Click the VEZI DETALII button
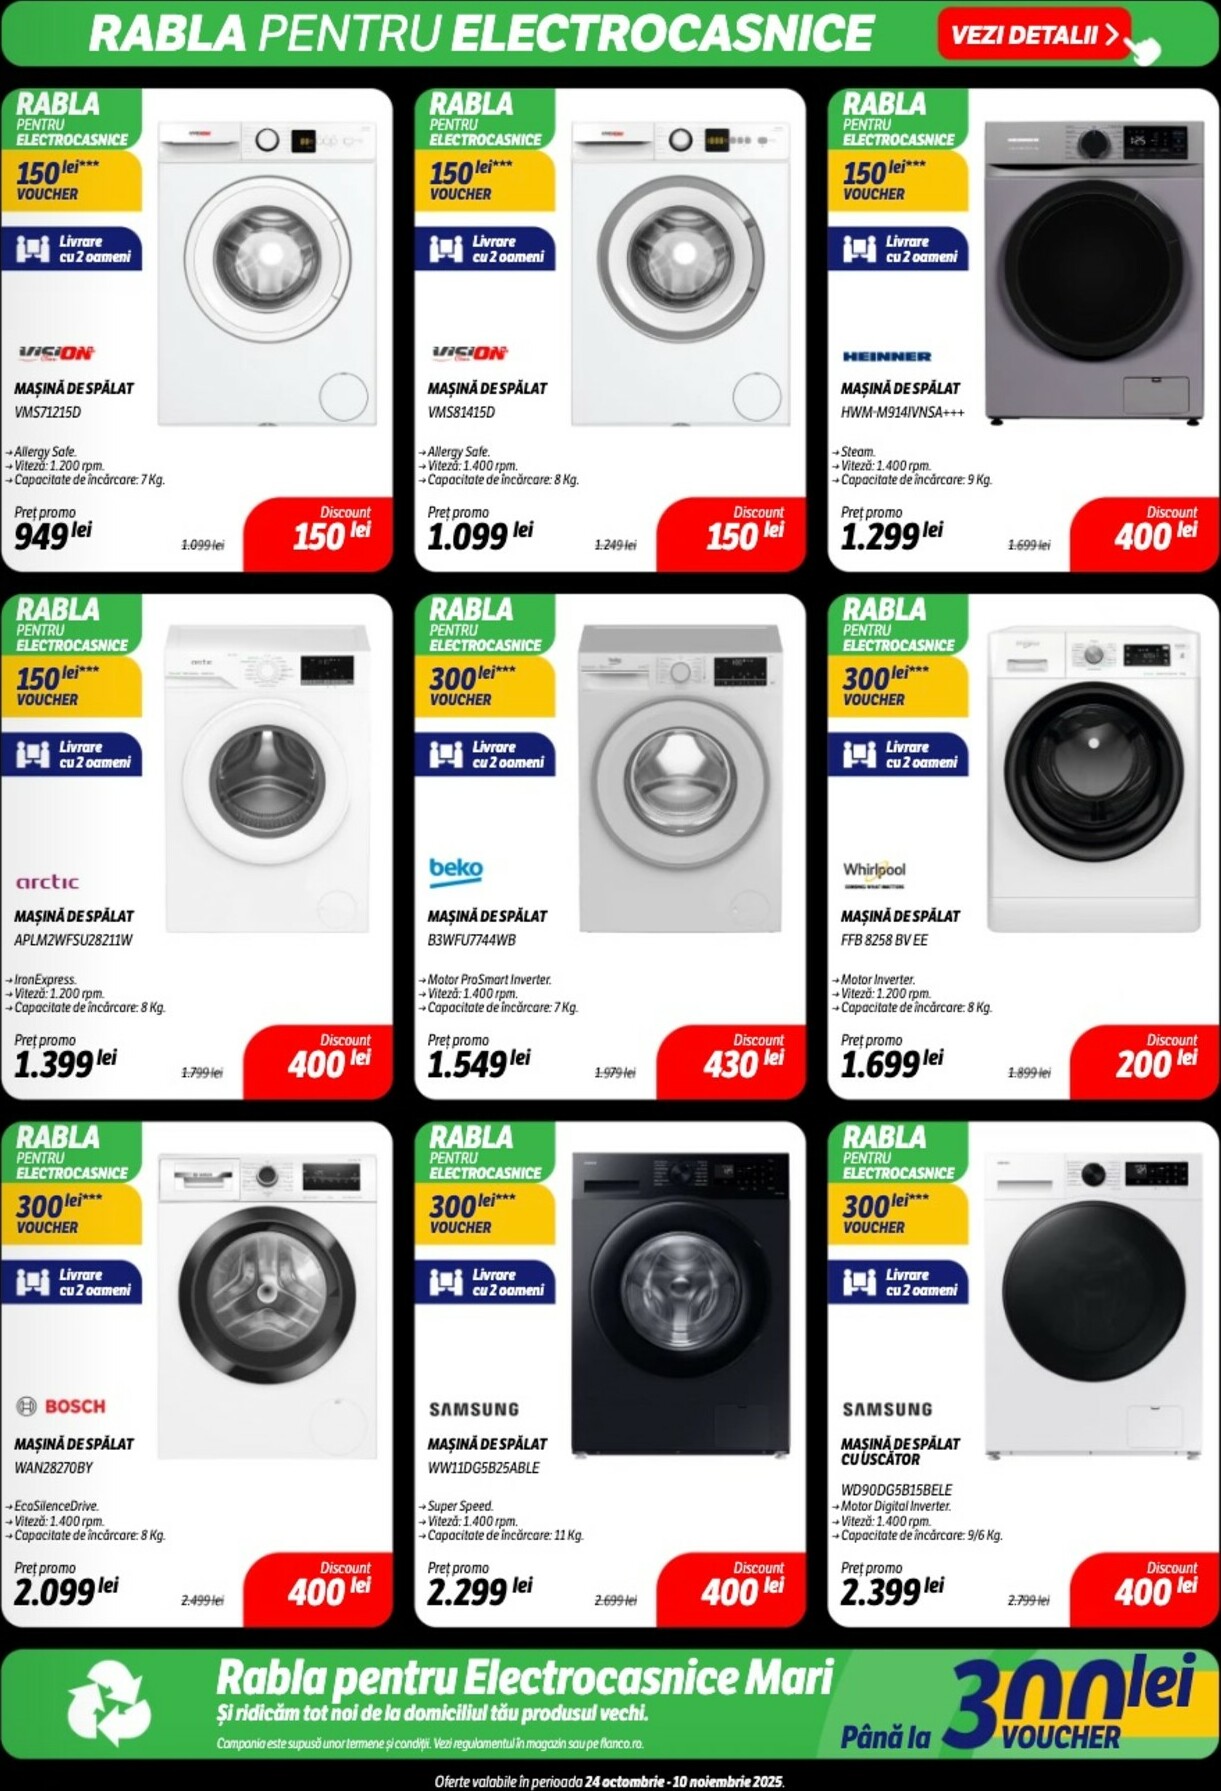 pos(1033,34)
